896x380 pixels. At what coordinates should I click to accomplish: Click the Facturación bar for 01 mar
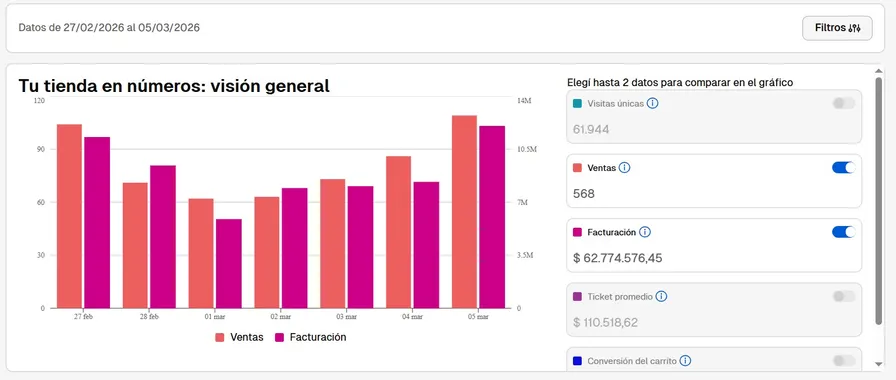(x=229, y=263)
